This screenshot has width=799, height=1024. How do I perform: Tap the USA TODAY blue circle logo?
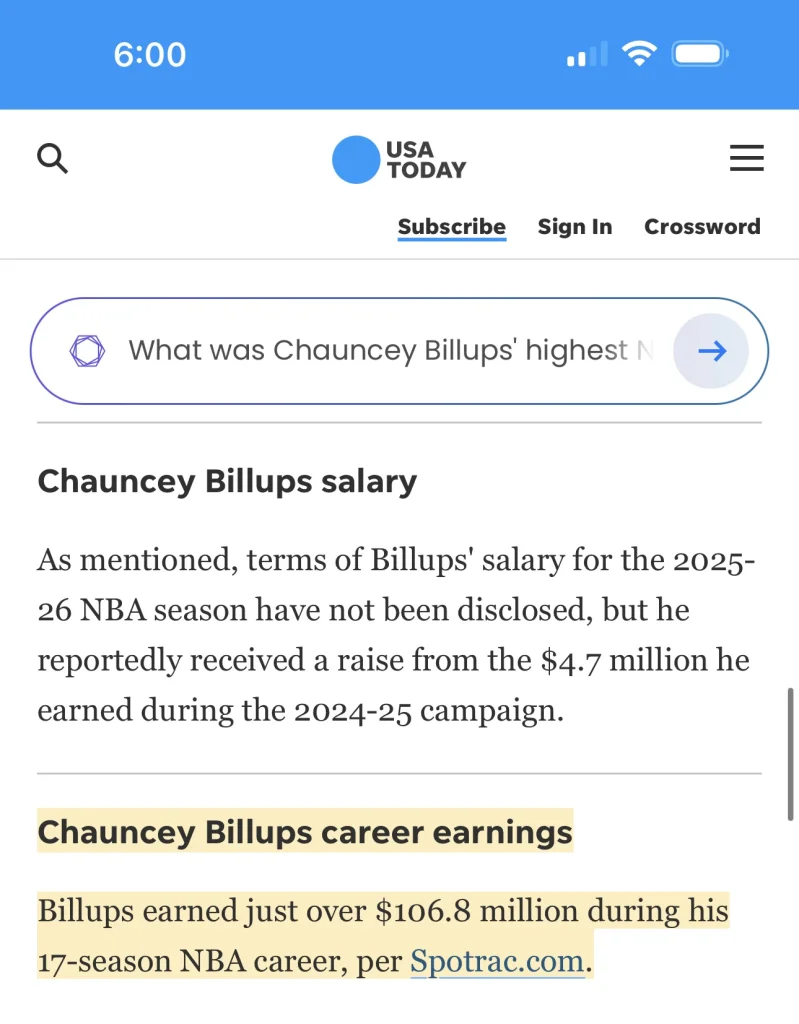pyautogui.click(x=356, y=160)
